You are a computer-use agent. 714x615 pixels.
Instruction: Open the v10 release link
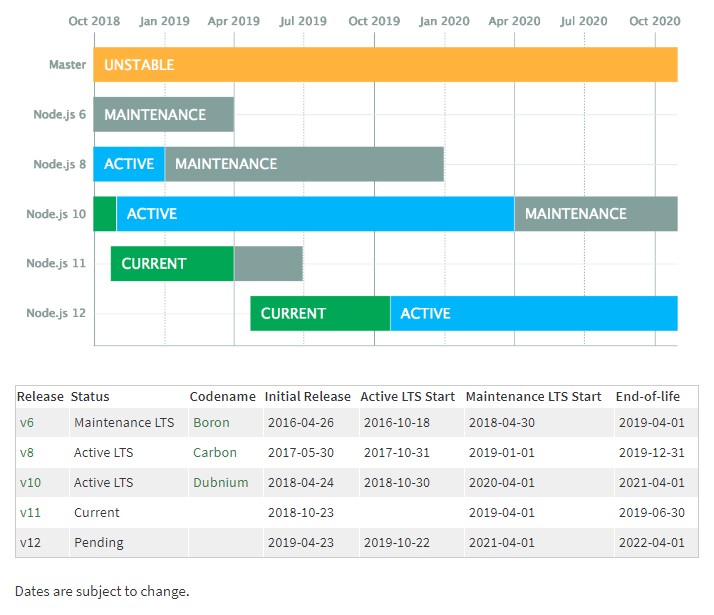[x=30, y=483]
